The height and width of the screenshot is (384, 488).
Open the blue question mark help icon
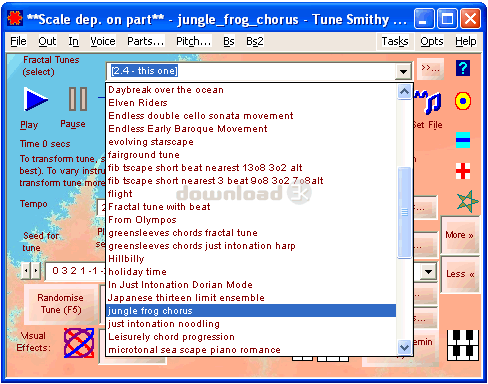tap(463, 68)
